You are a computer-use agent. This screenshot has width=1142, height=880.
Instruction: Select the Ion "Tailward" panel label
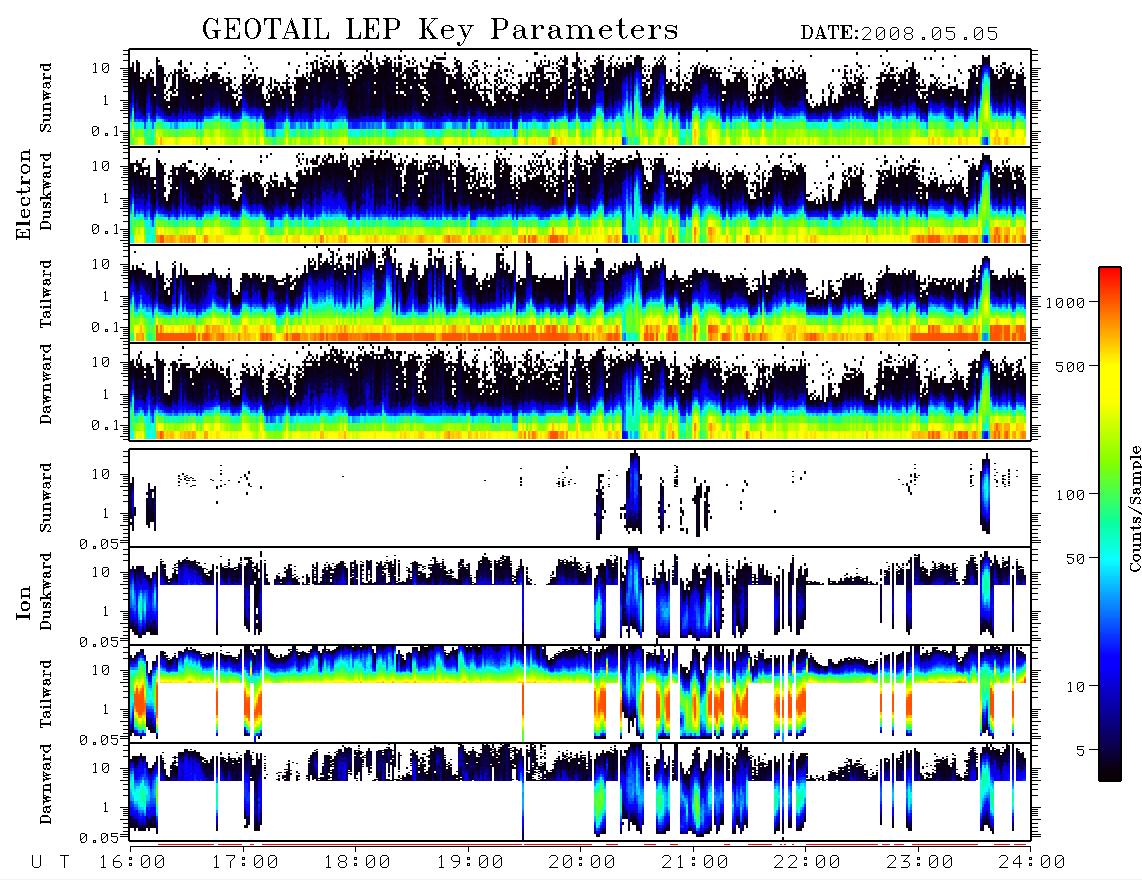(x=46, y=694)
